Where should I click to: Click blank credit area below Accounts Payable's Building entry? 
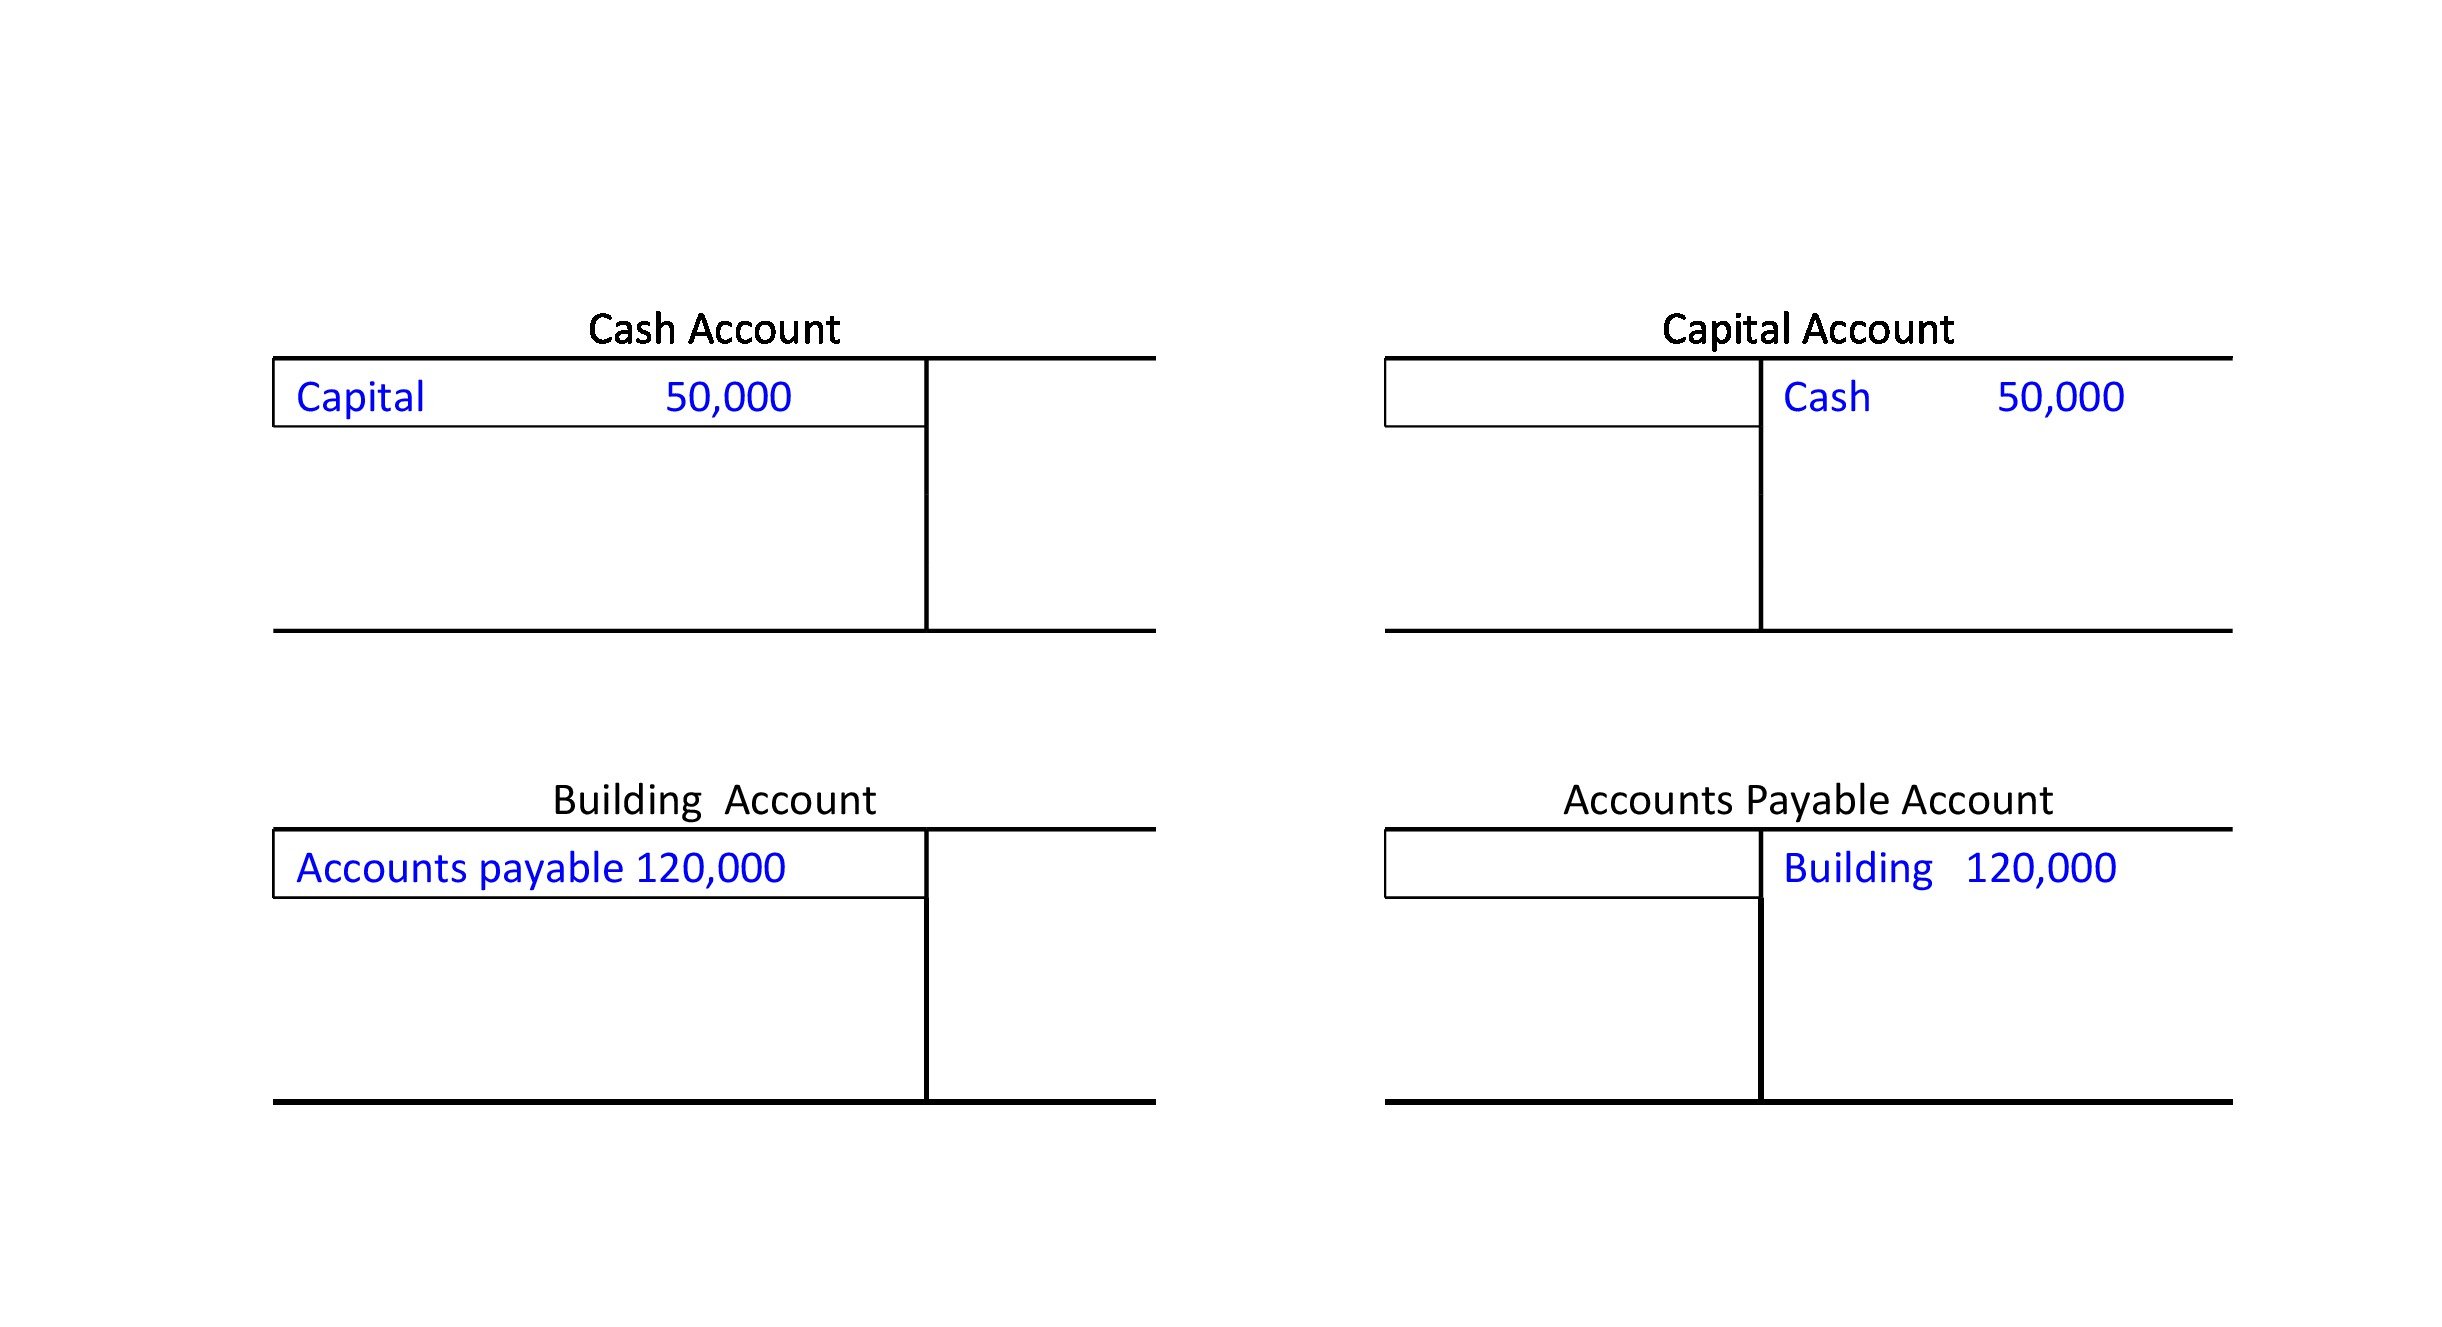click(x=1995, y=999)
